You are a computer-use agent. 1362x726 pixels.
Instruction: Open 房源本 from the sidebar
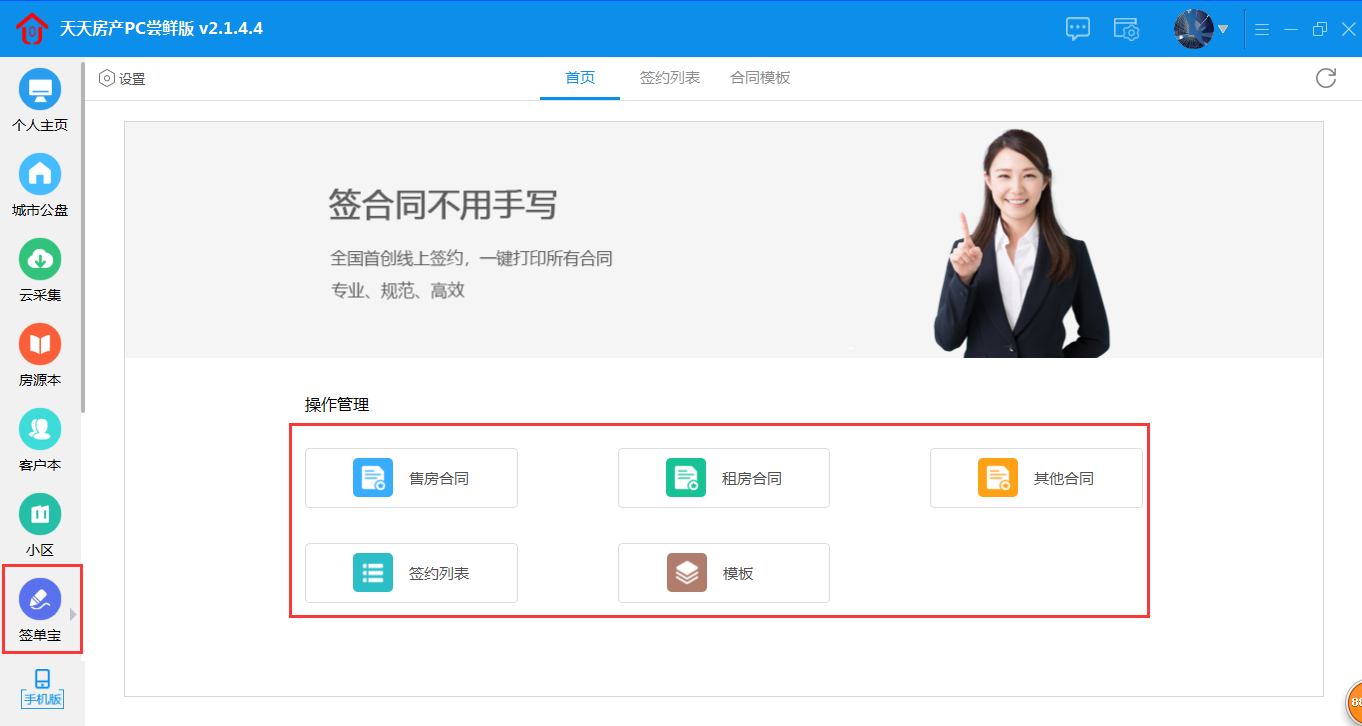[40, 345]
